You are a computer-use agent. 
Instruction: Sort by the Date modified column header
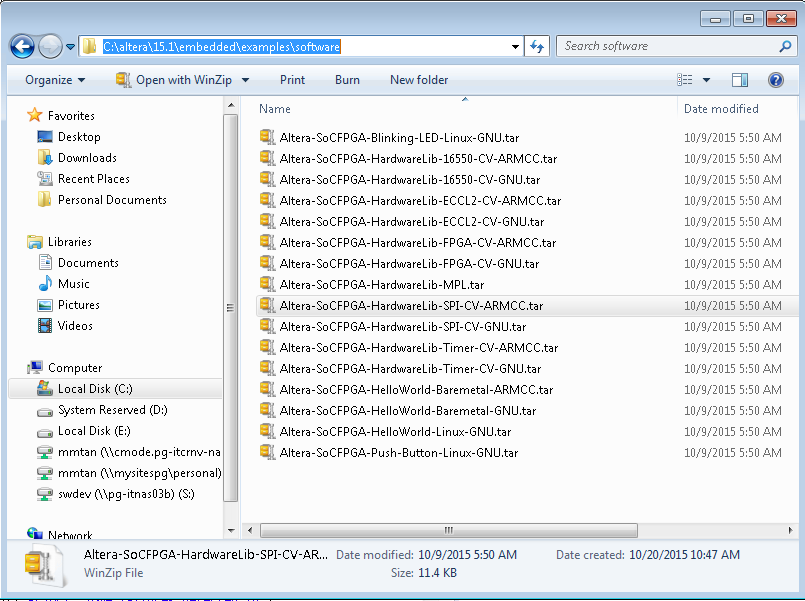pos(721,109)
